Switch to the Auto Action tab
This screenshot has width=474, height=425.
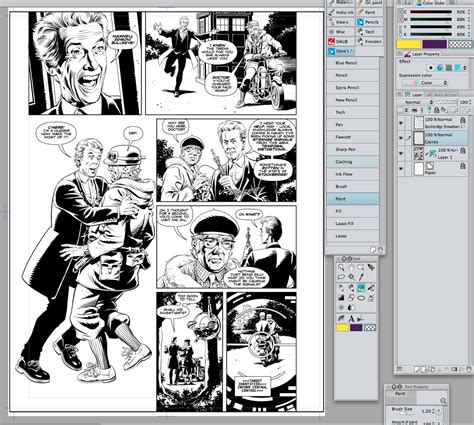[x=441, y=94]
